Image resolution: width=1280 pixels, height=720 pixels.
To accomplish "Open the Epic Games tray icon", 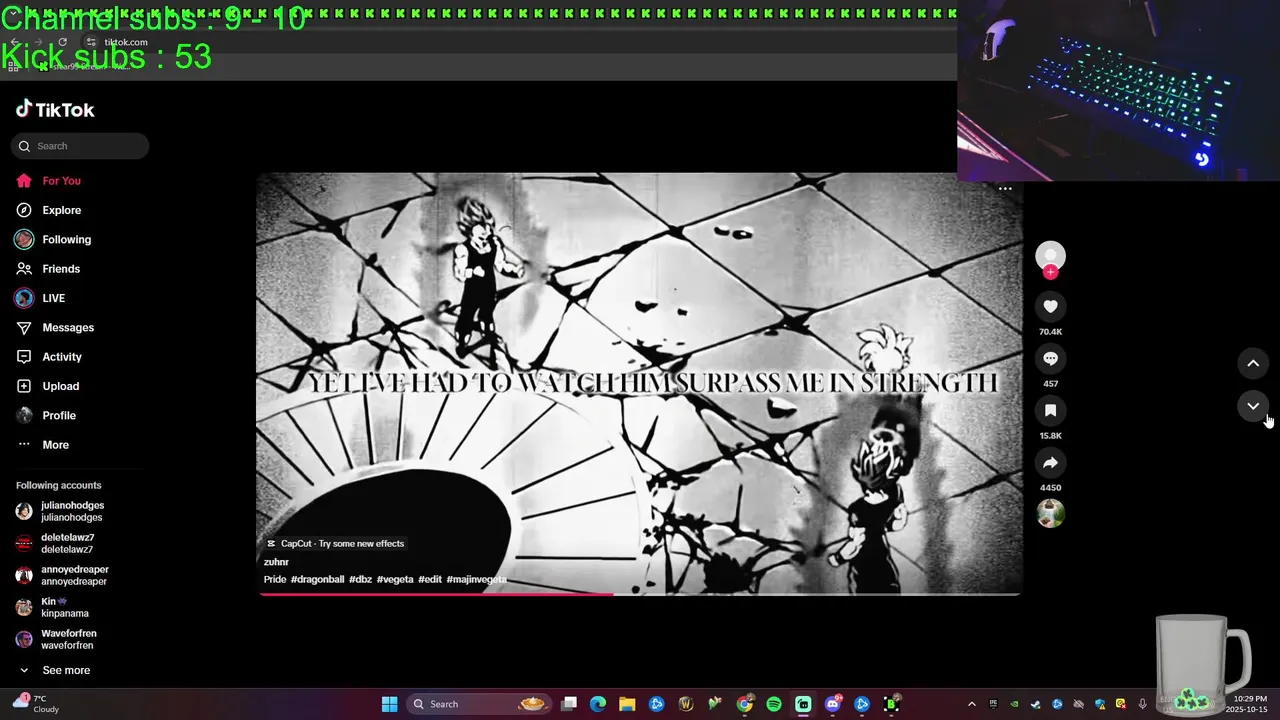I will click(x=993, y=704).
